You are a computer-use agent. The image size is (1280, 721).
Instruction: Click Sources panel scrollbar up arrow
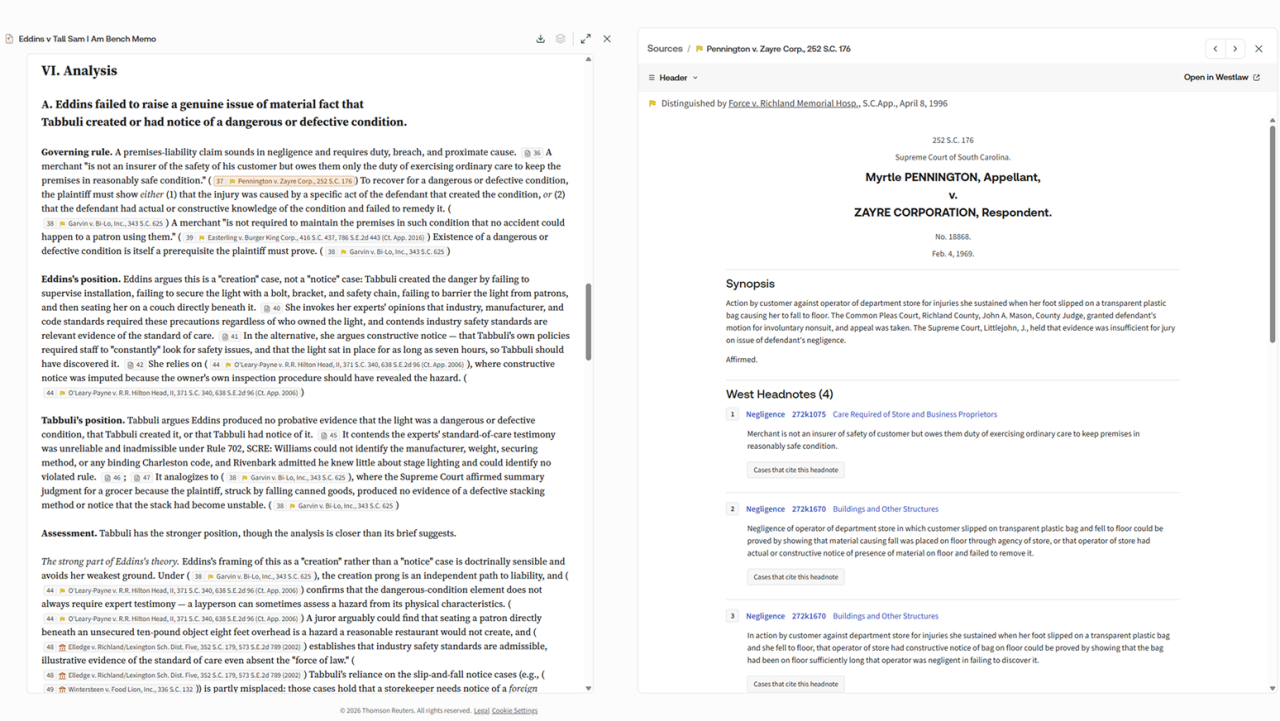coord(1272,120)
